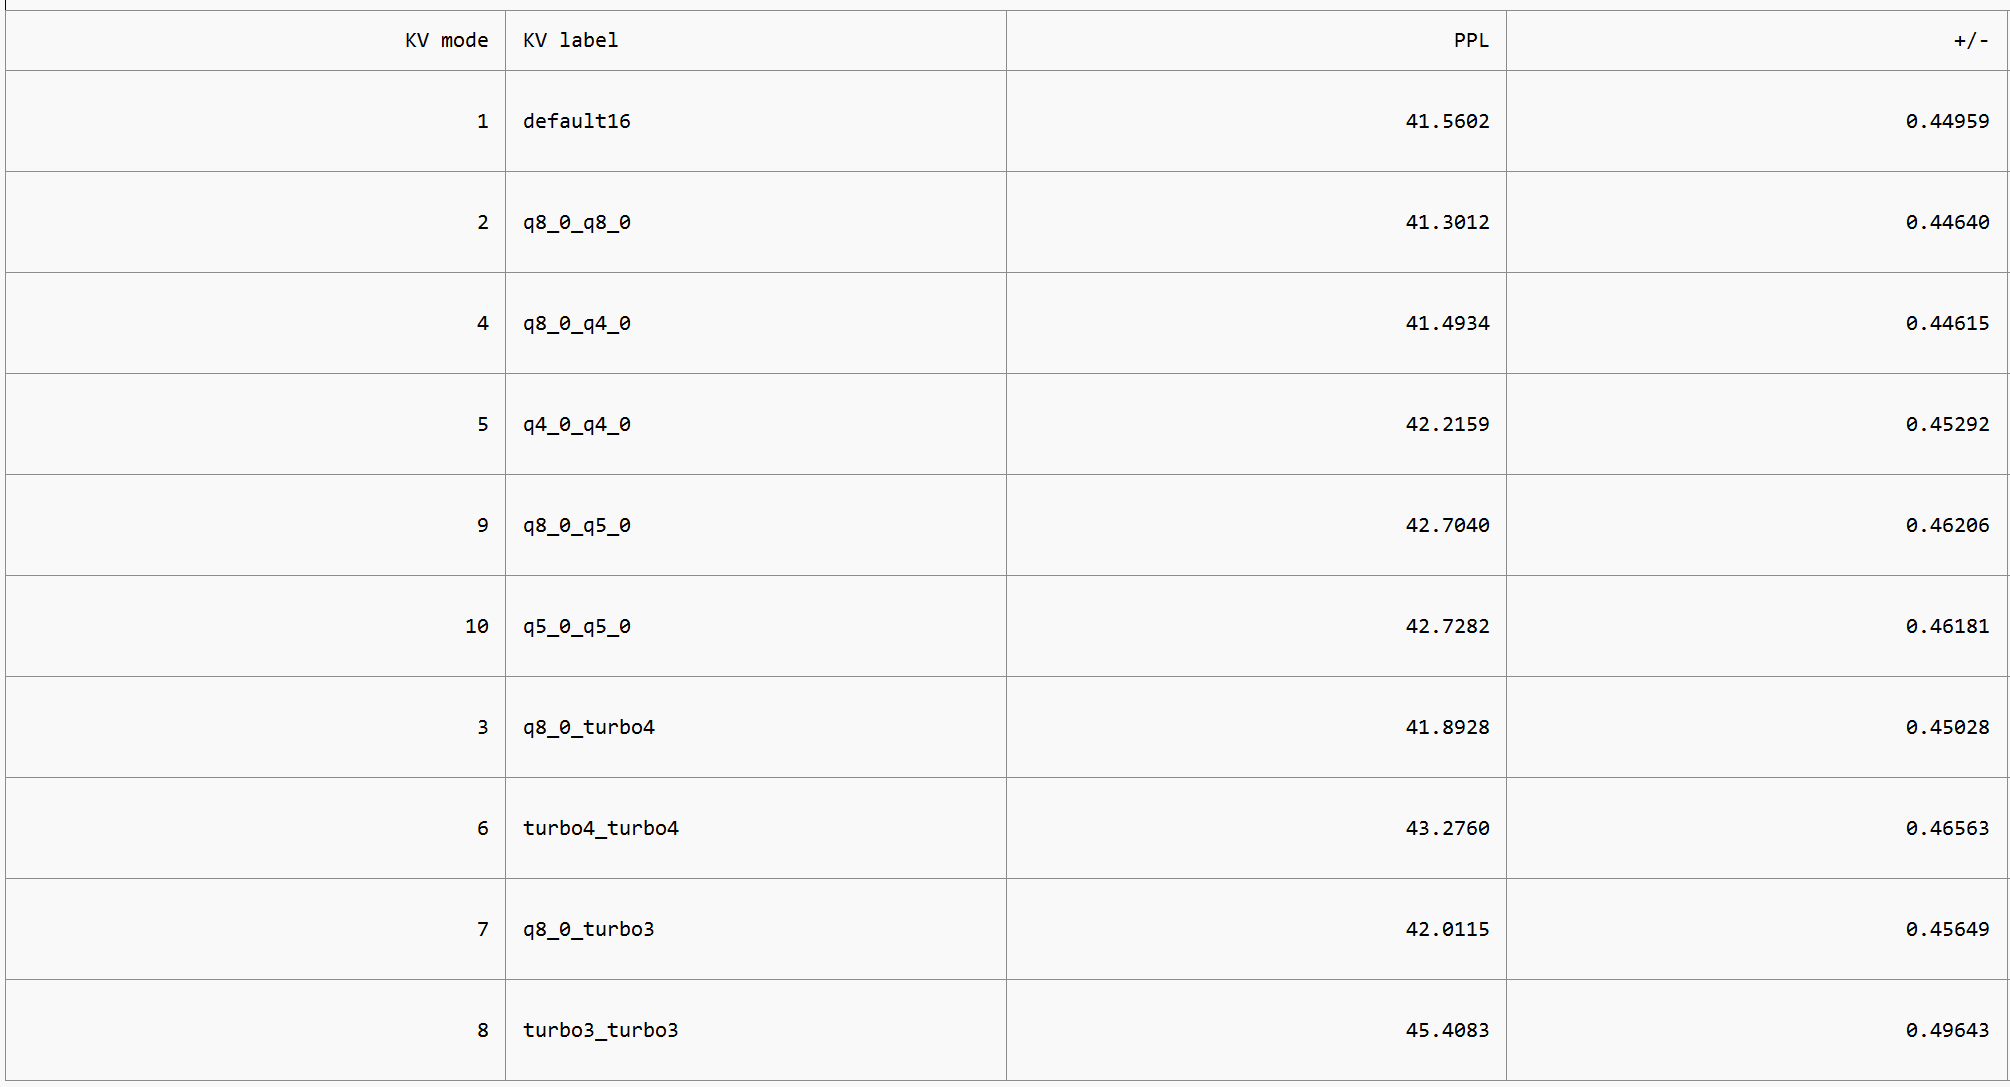Click KV mode cell showing 10
Viewport: 2010px width, 1087px height.
click(255, 626)
